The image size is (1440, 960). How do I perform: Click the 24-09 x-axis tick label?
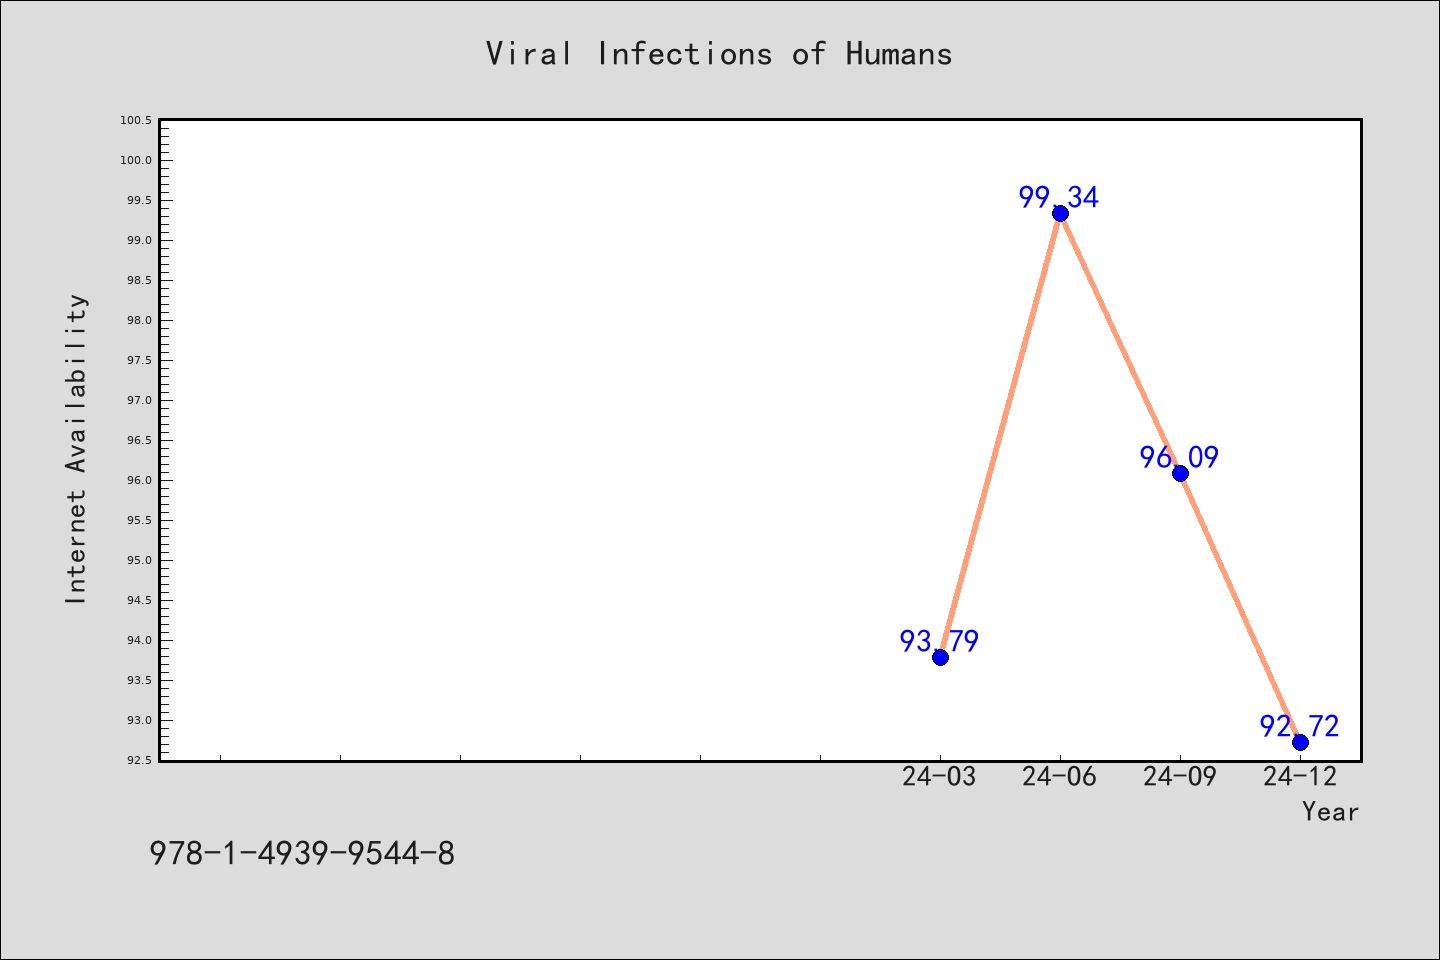[1179, 776]
